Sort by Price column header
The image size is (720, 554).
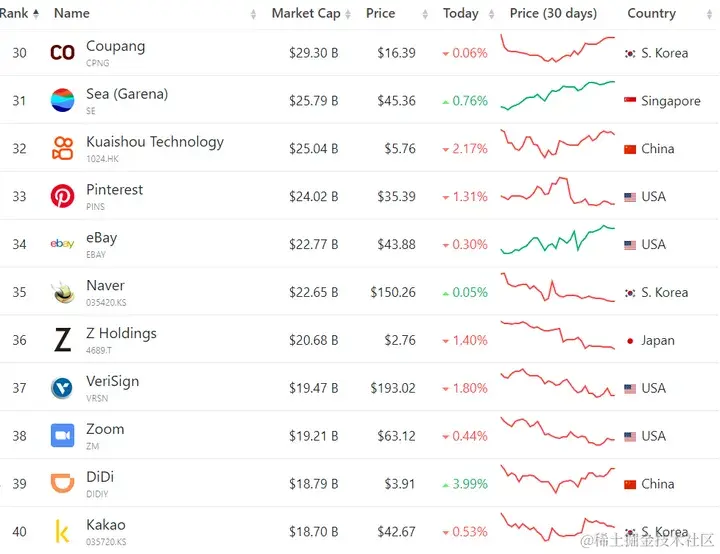coord(380,14)
